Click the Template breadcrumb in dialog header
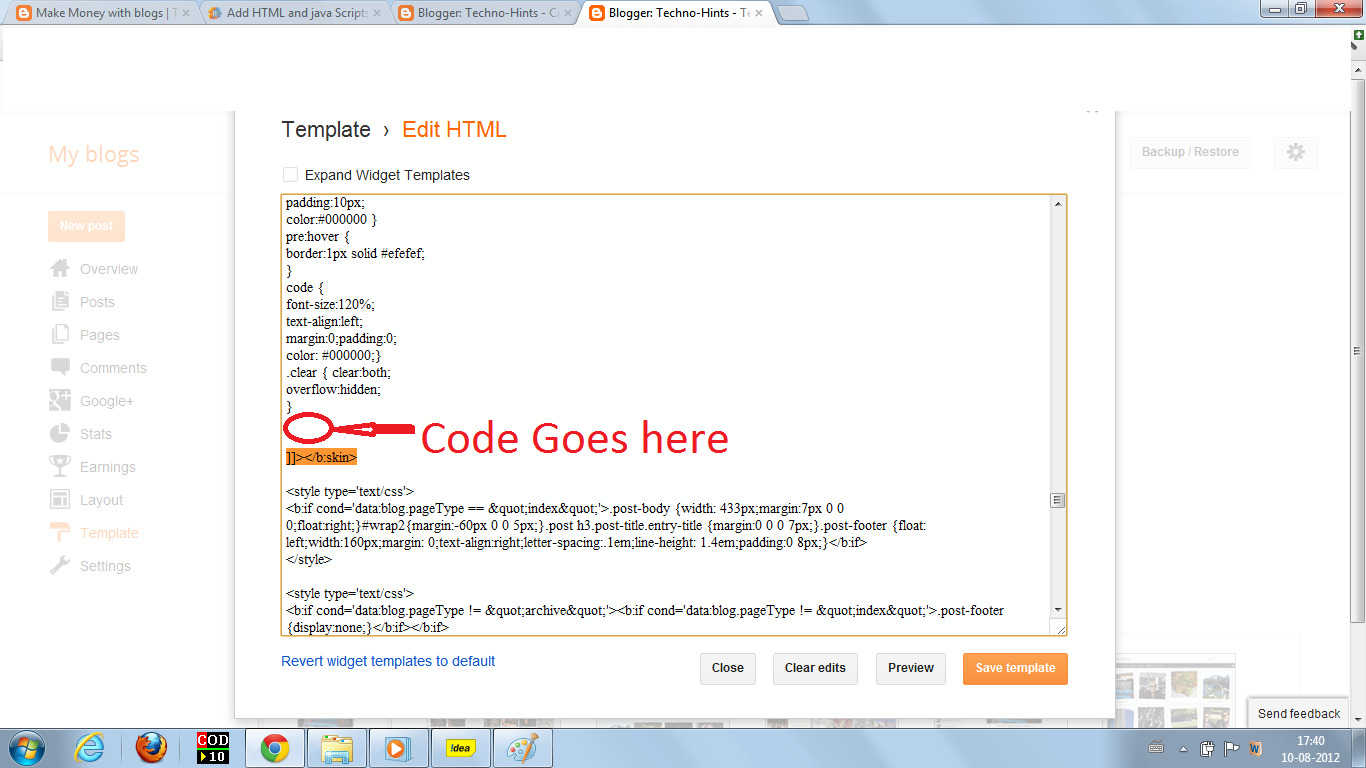Viewport: 1366px width, 768px height. click(x=326, y=130)
